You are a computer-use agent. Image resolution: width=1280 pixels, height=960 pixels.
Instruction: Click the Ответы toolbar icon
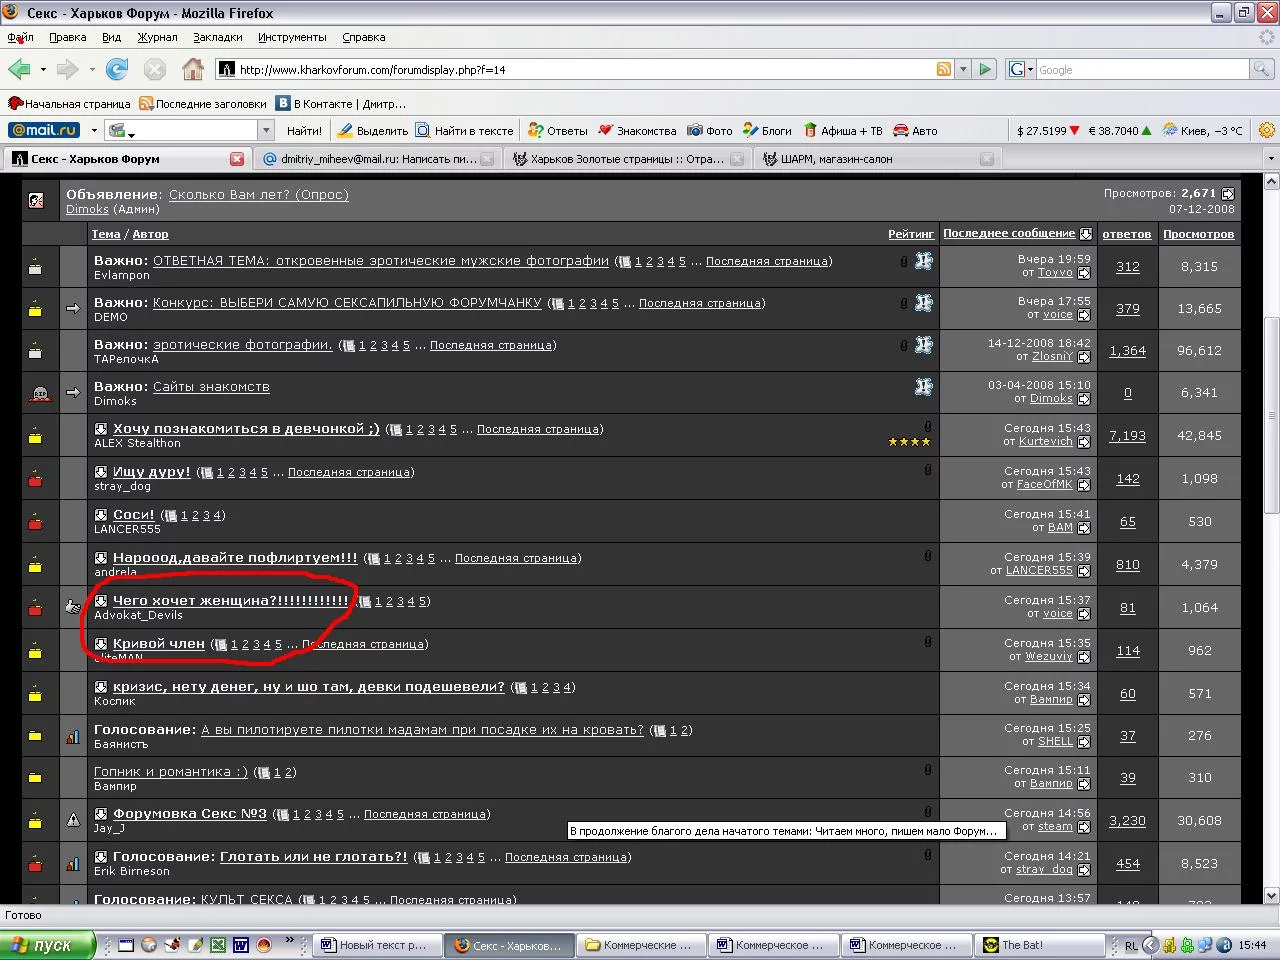click(558, 131)
